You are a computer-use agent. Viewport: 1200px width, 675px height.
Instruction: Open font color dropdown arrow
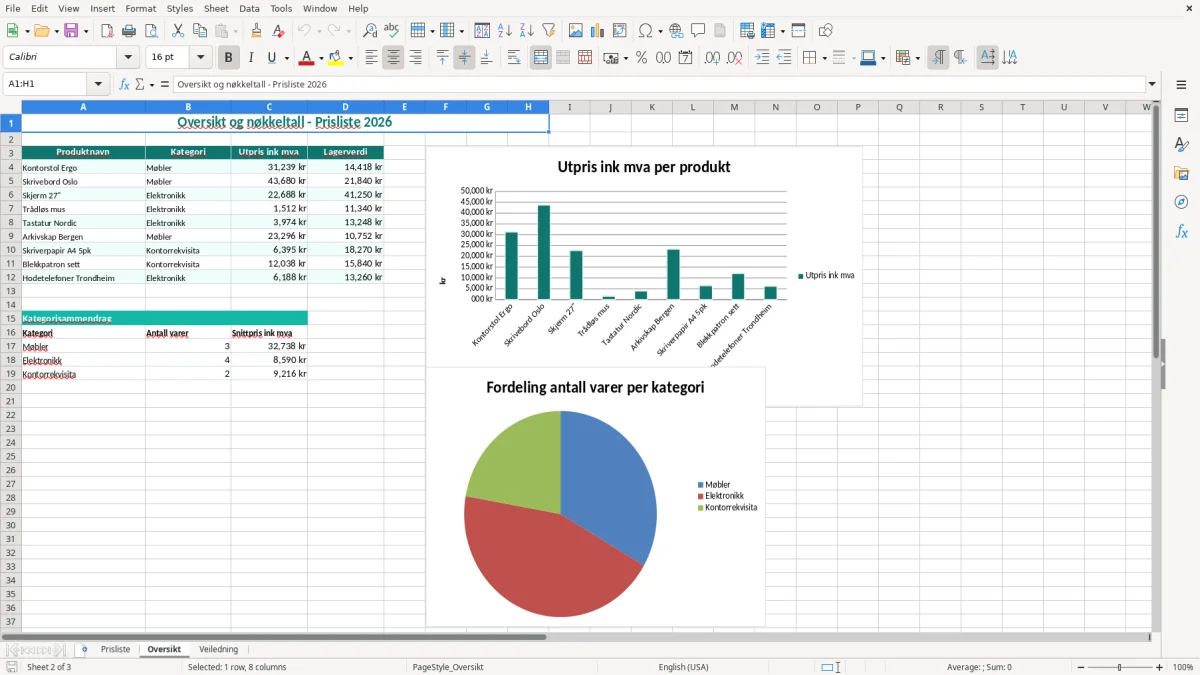[x=321, y=58]
